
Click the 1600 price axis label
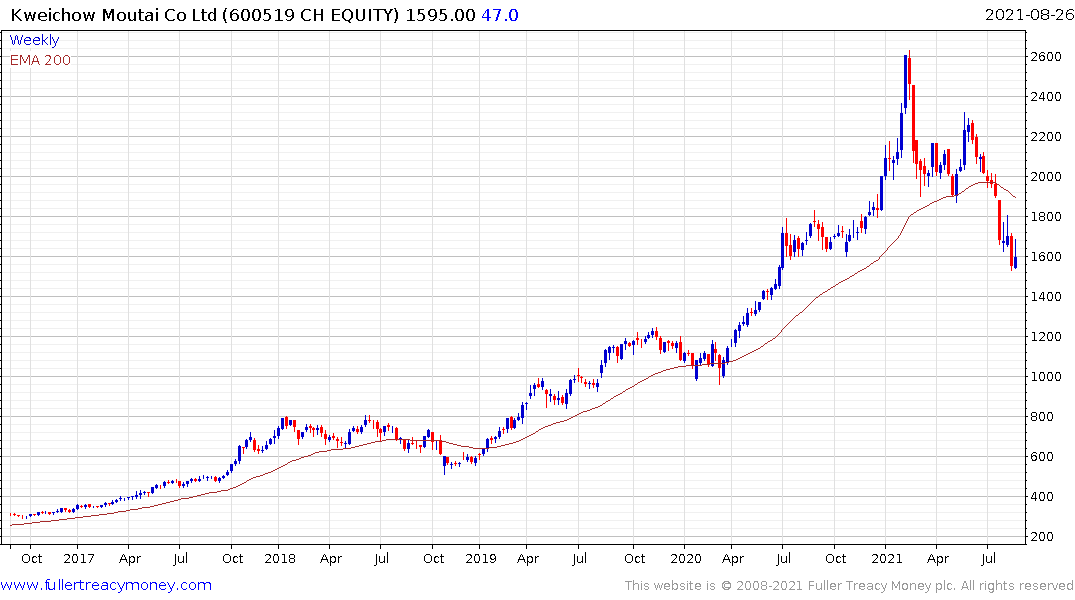click(1046, 257)
